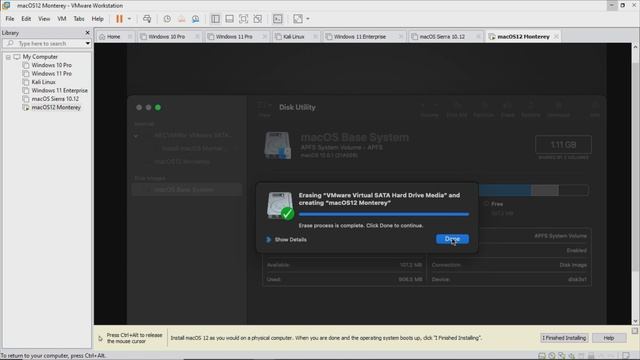640x360 pixels.
Task: Select Windows 11 Pro in library tree
Action: point(51,74)
